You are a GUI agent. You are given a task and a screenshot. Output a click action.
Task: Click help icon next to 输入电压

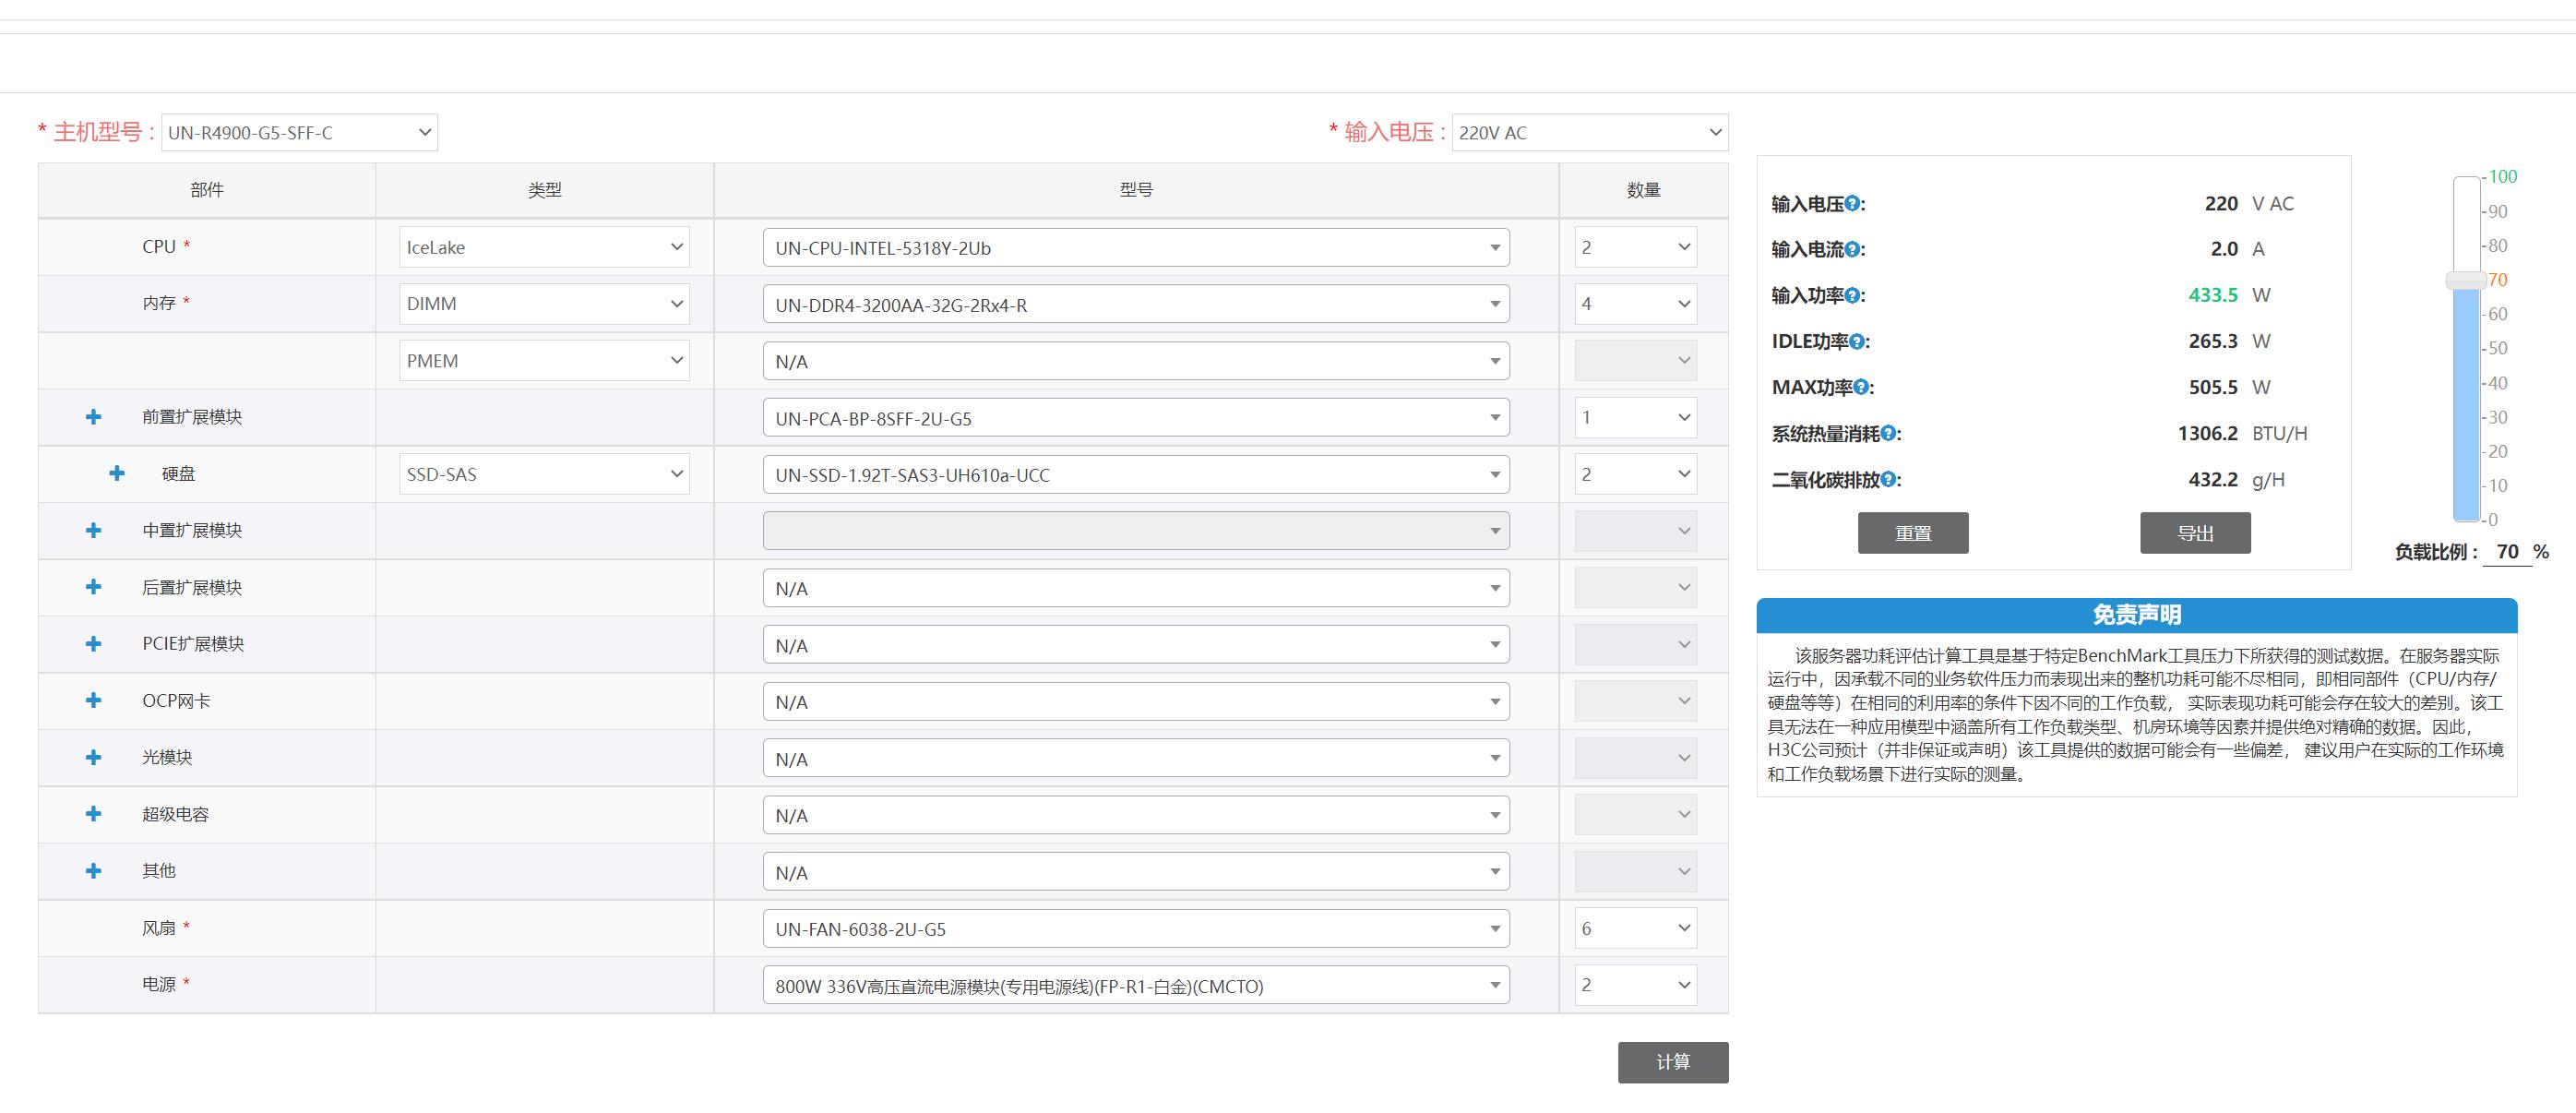[x=1852, y=204]
